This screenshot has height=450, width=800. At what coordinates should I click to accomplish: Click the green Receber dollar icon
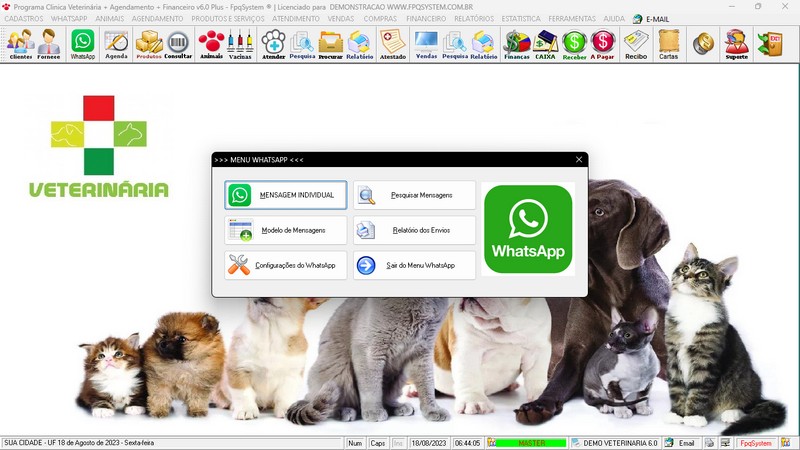(574, 44)
